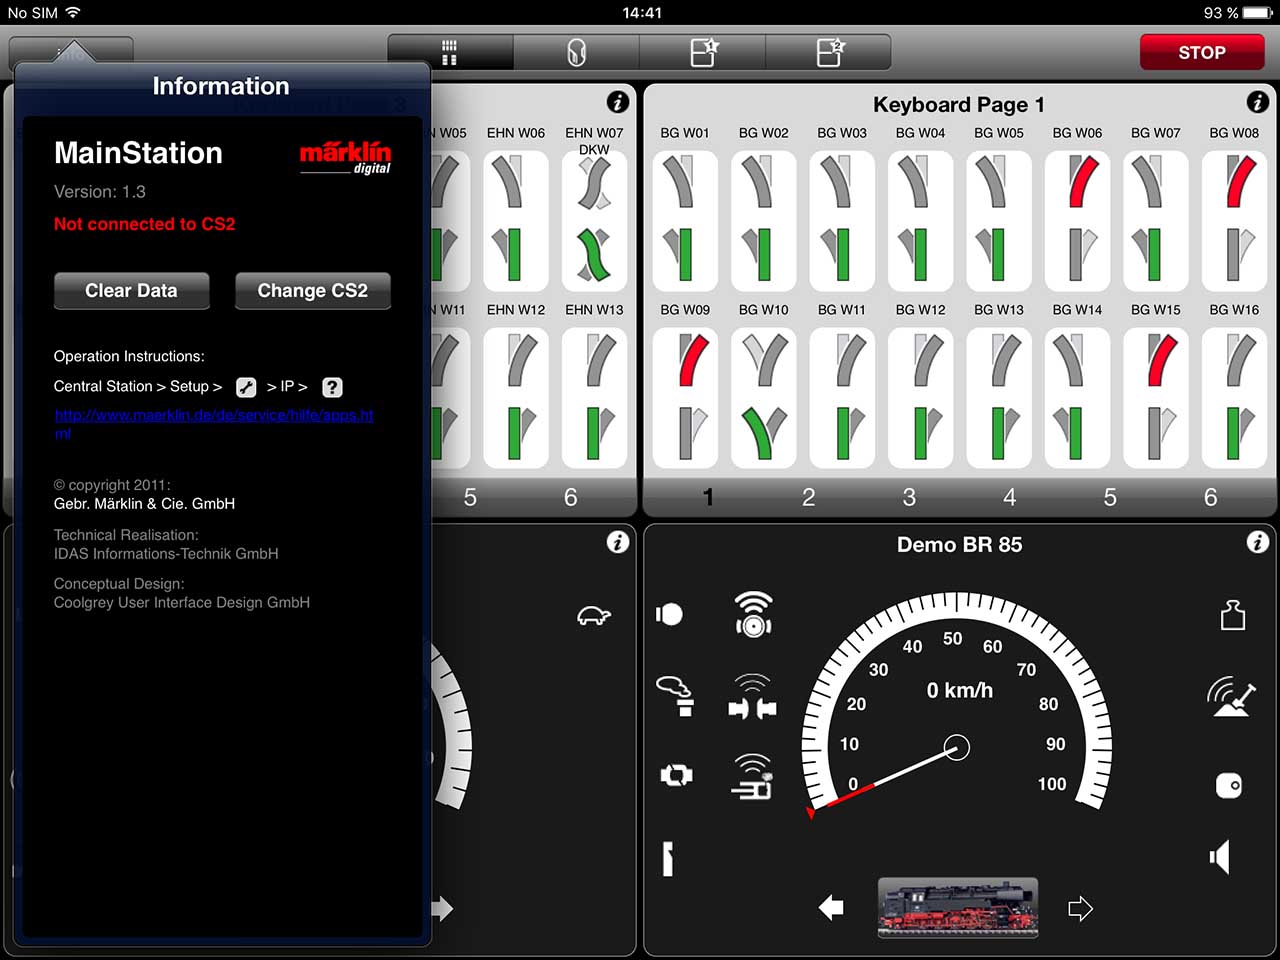Select the layout 2 star tab
Screen dimensions: 1280x960
pos(829,52)
